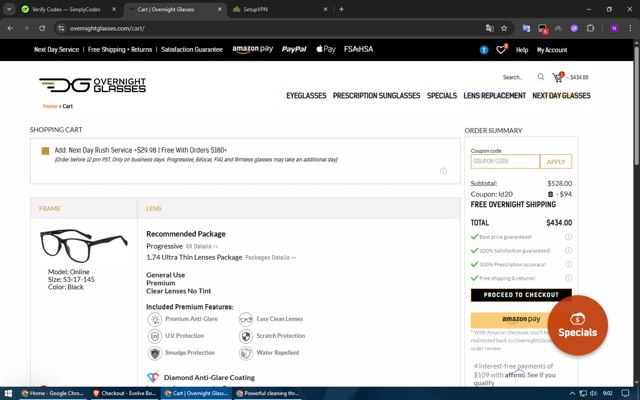The image size is (640, 400).
Task: Open the orange Specials floating button
Action: (578, 326)
